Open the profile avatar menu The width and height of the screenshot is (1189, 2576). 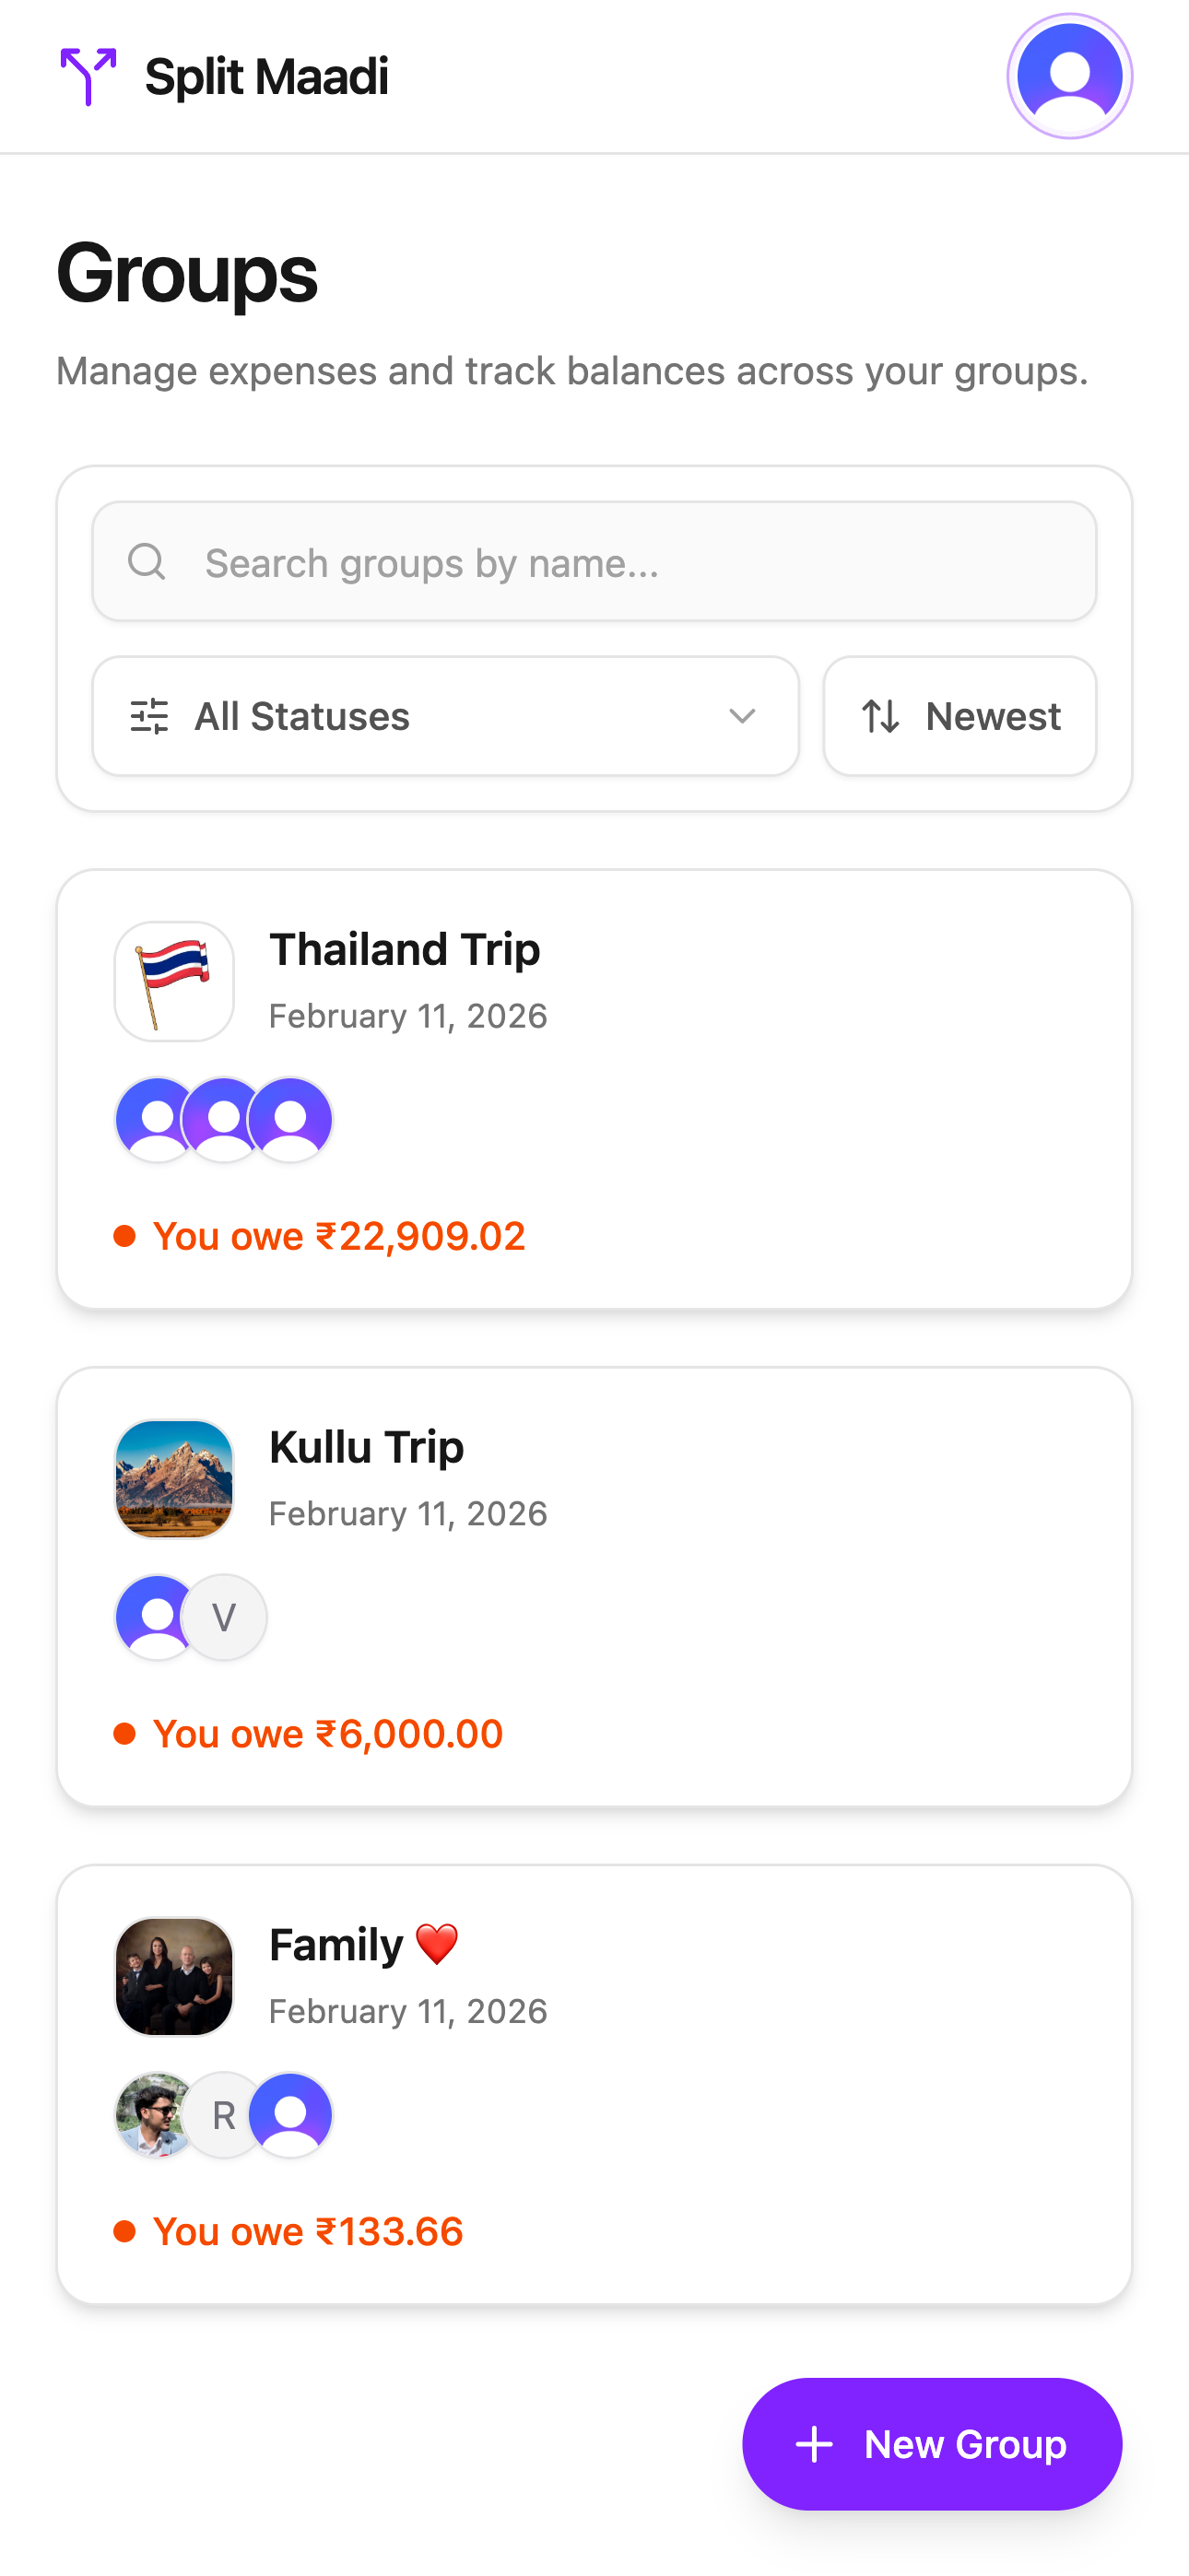coord(1069,76)
